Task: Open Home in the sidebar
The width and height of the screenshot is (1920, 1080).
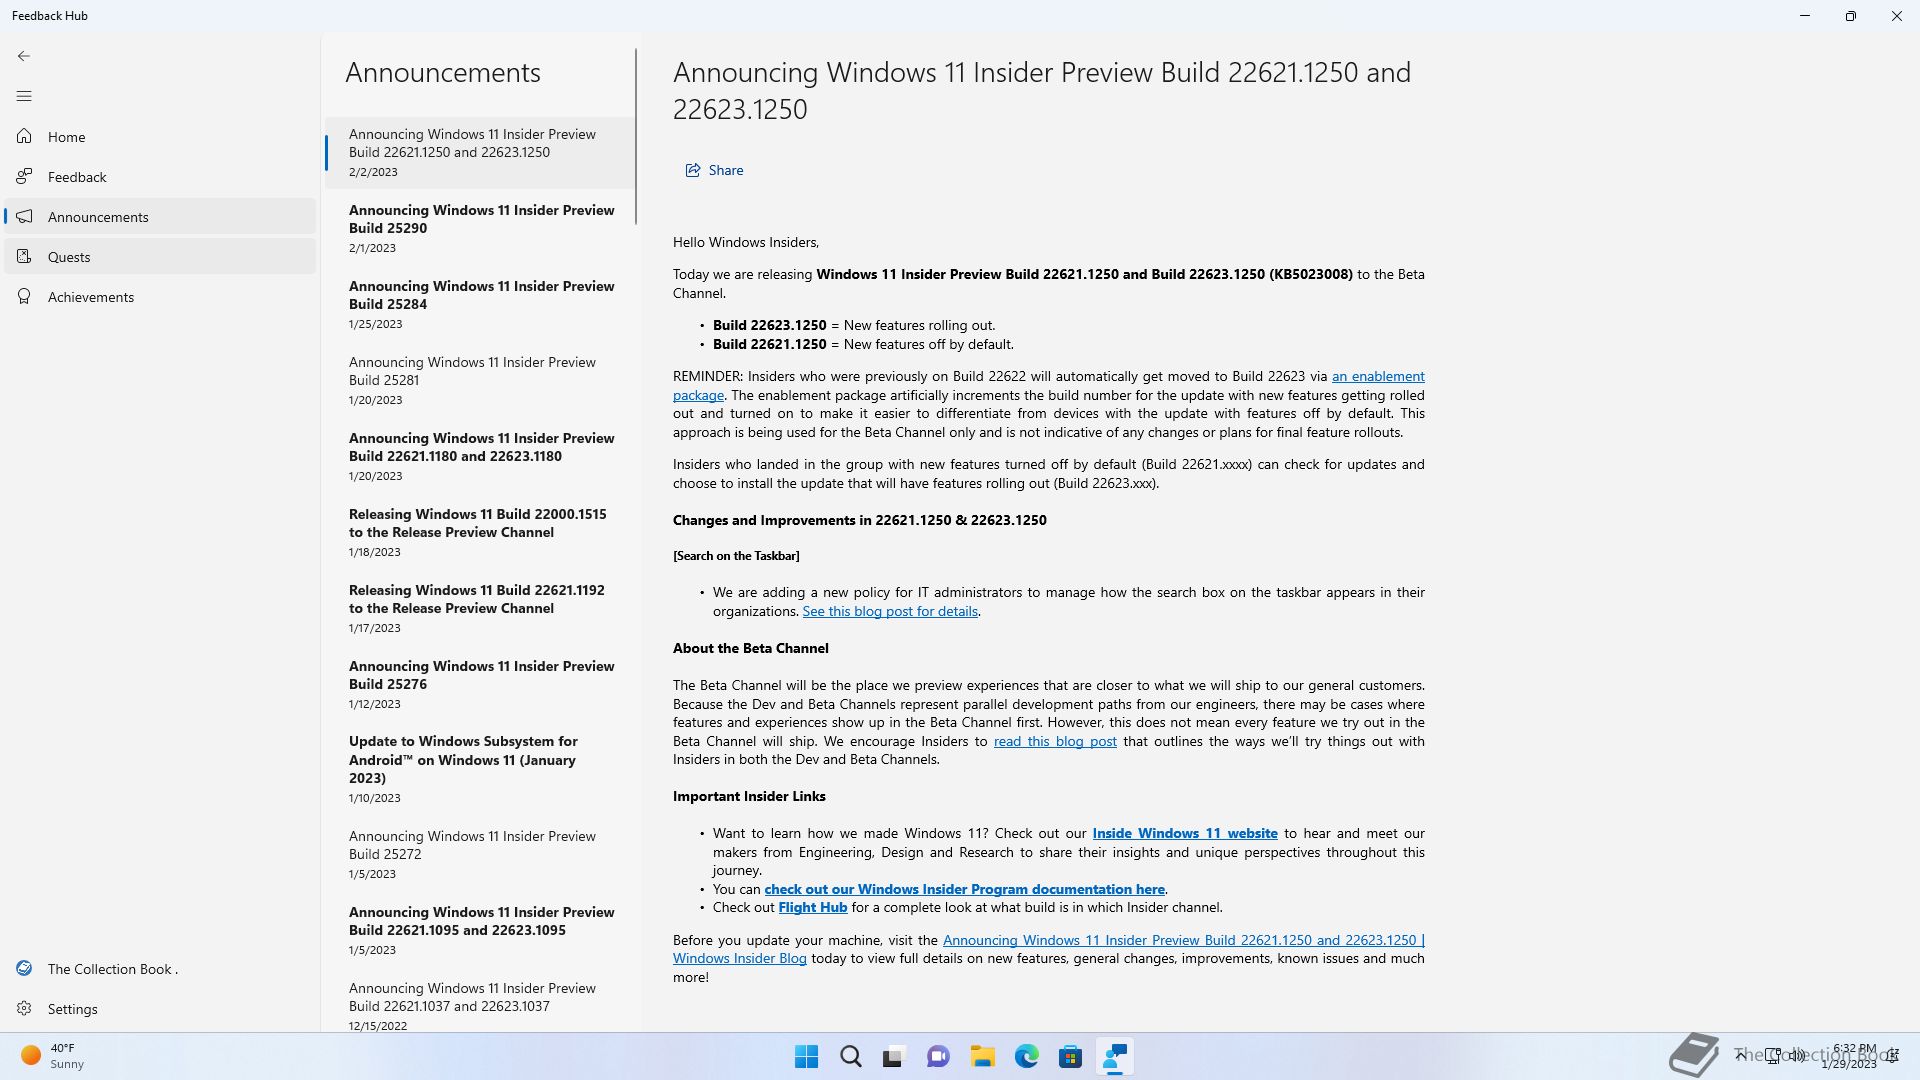Action: point(160,137)
